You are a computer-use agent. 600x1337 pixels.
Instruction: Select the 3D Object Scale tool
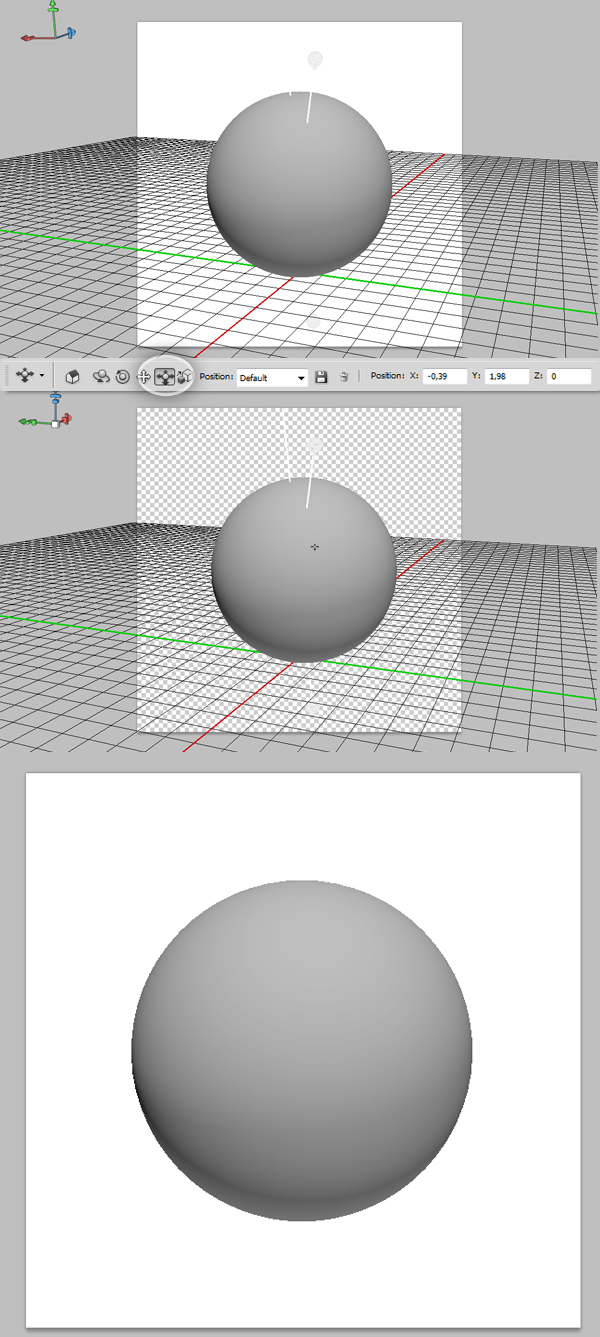click(x=184, y=377)
